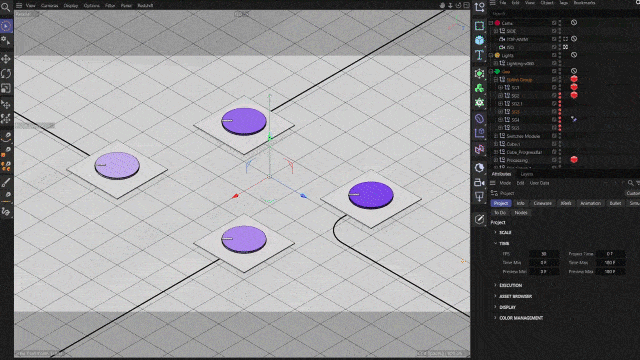The height and width of the screenshot is (360, 640).
Task: Select the Rotate tool in left toolbar
Action: pyautogui.click(x=6, y=73)
